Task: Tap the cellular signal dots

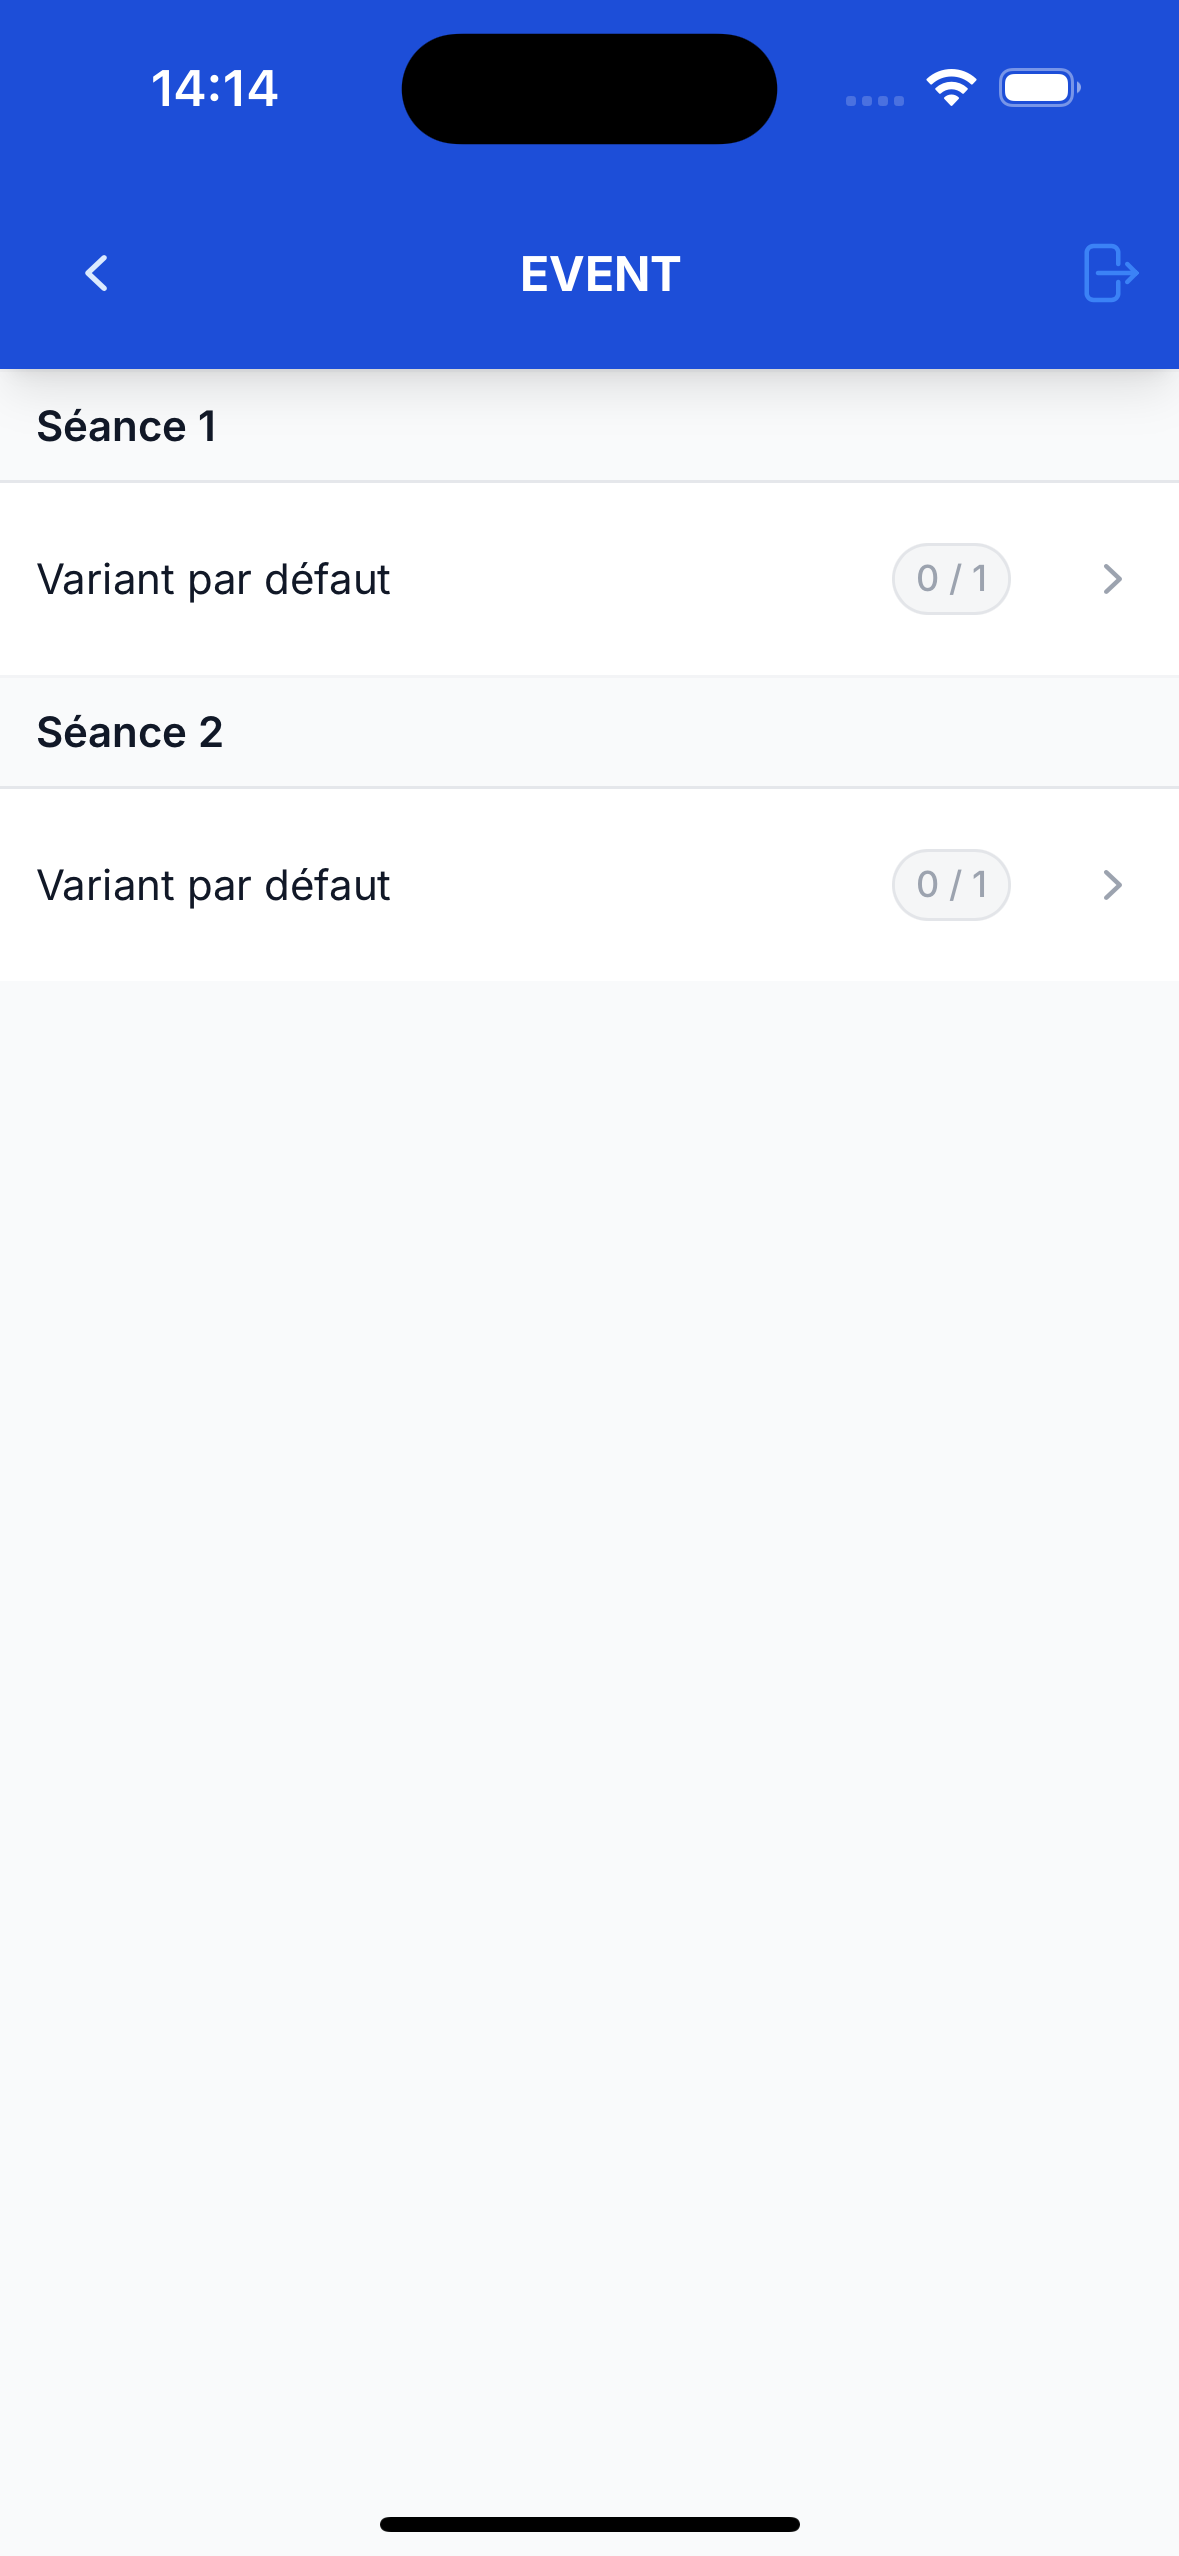Action: pos(874,100)
